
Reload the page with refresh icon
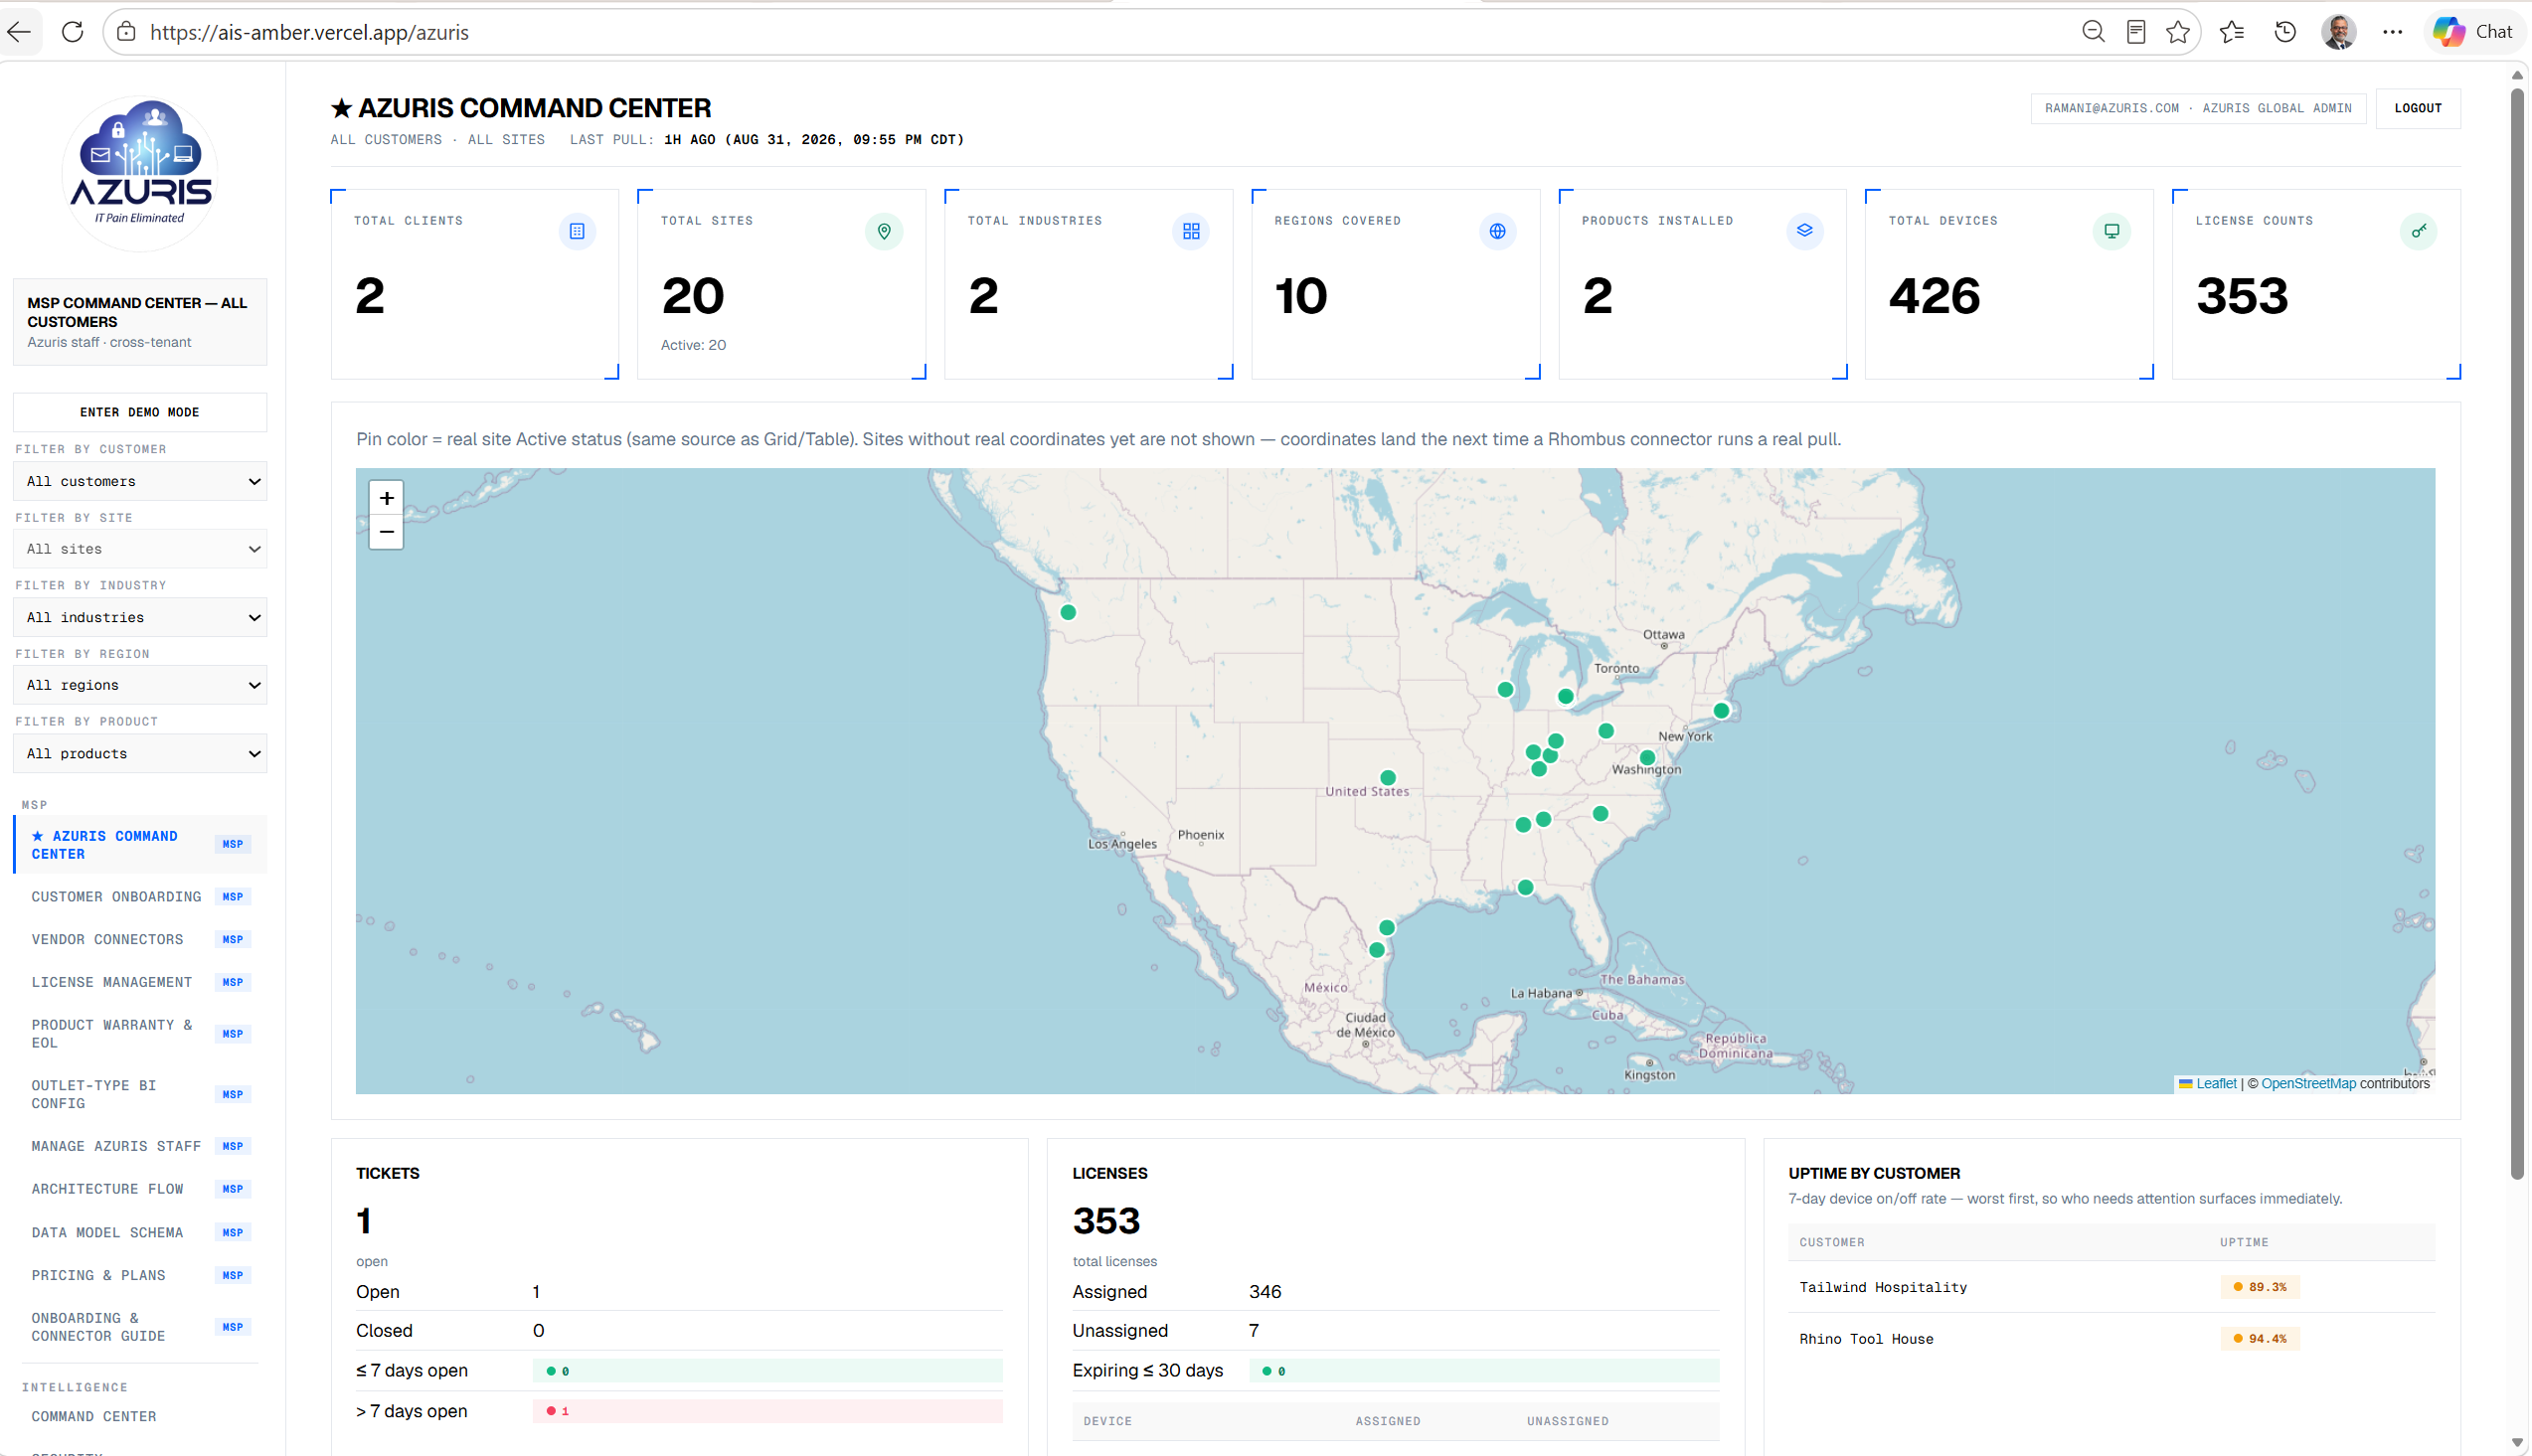click(73, 32)
